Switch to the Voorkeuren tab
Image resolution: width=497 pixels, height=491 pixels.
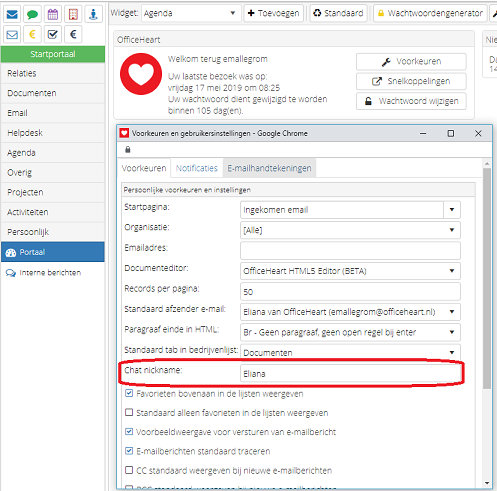coord(144,168)
